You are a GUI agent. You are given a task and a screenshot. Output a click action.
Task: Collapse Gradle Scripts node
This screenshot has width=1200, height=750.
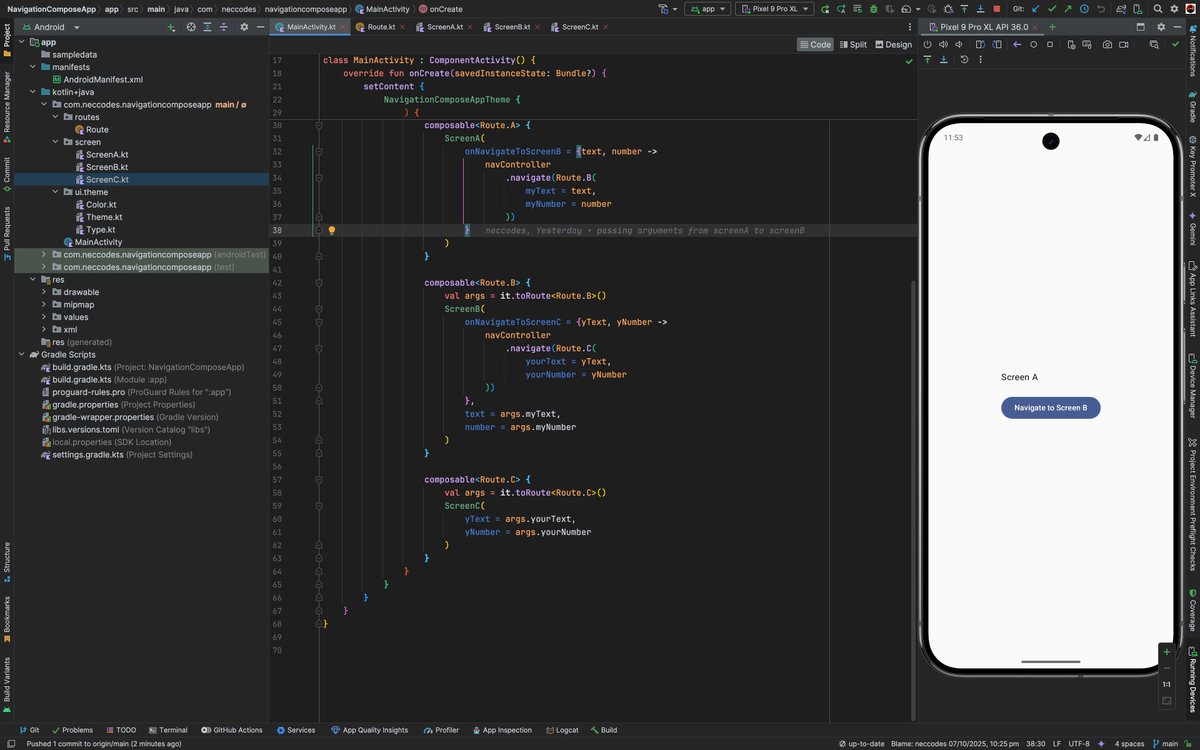click(x=23, y=354)
